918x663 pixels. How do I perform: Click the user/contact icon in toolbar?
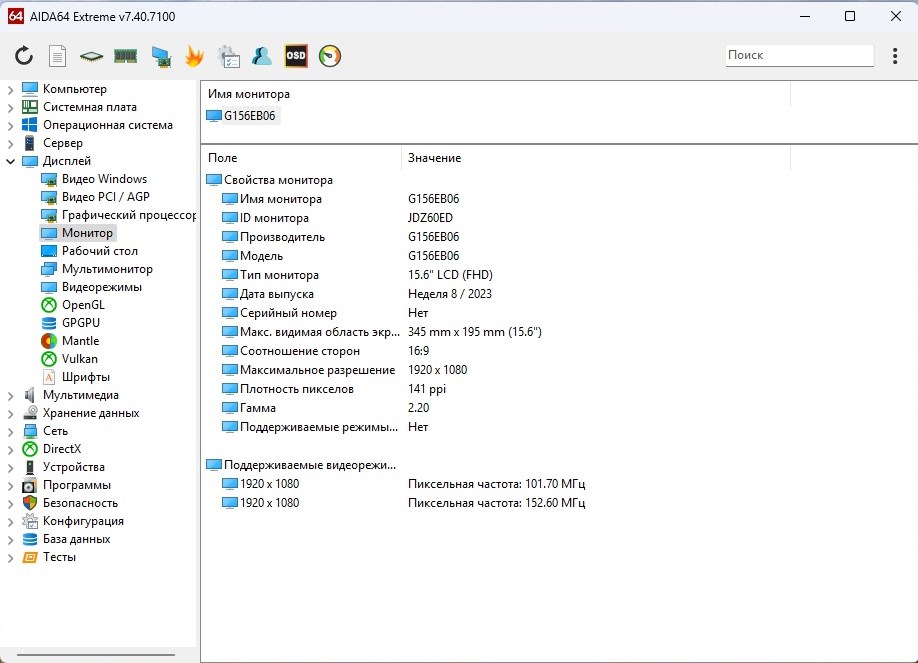point(262,56)
